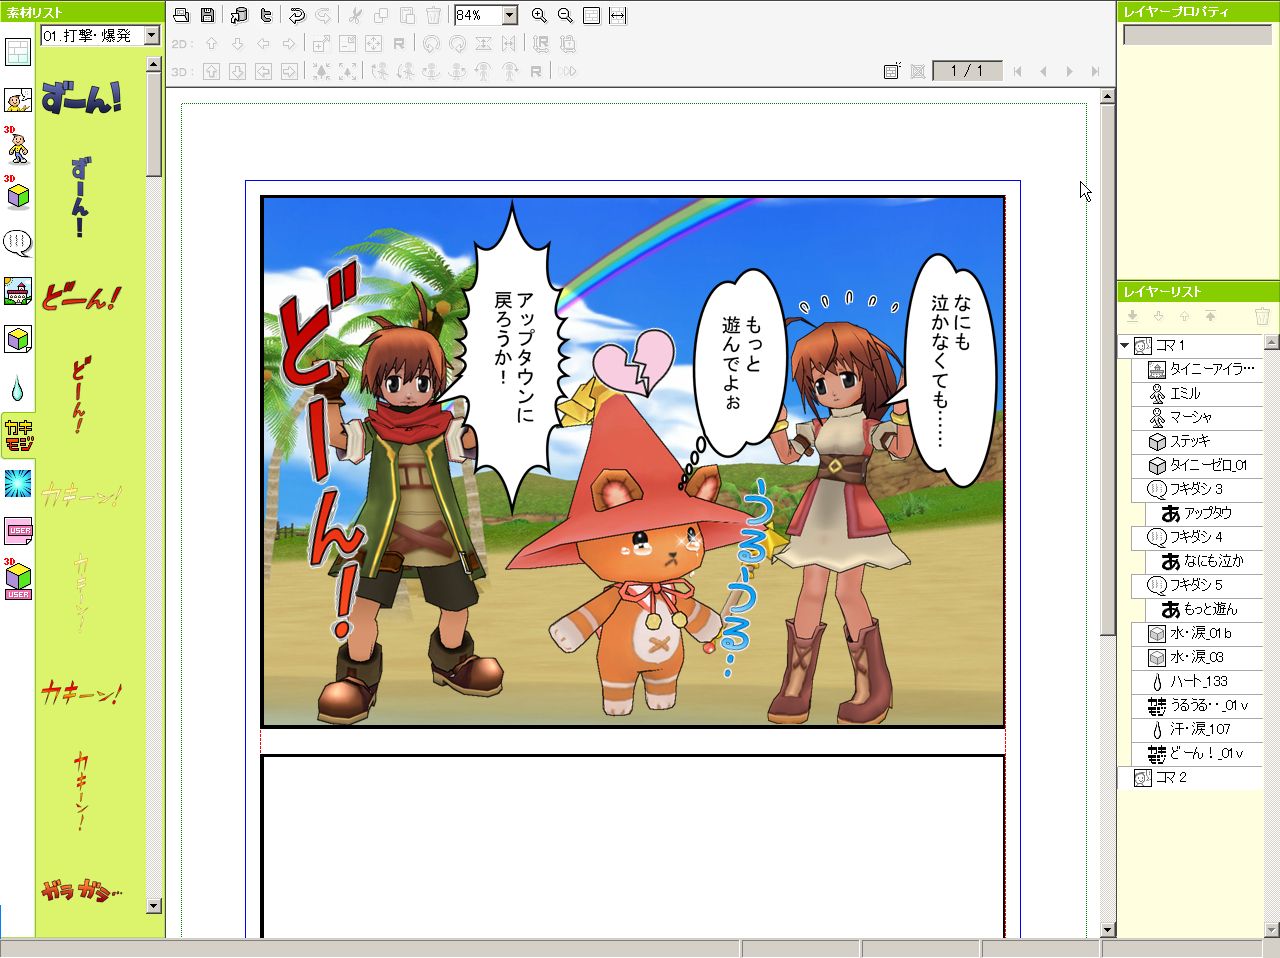
Task: Click the layer list scroll up arrow
Action: tap(1272, 342)
